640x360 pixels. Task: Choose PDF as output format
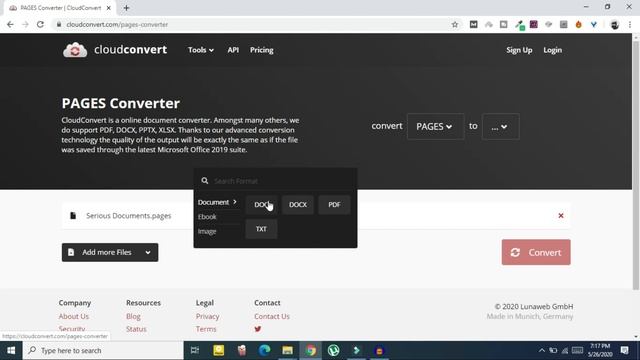[x=334, y=204]
